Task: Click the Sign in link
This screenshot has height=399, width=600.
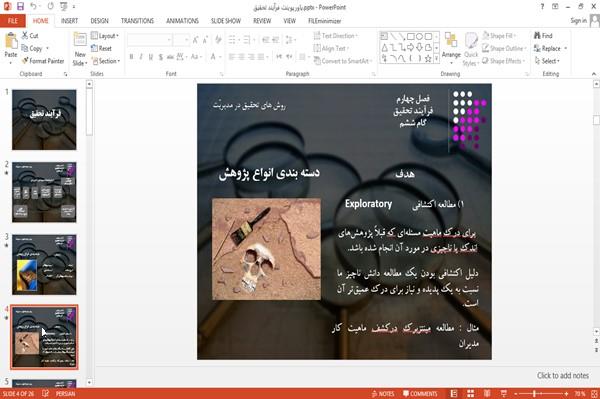Action: click(x=578, y=21)
